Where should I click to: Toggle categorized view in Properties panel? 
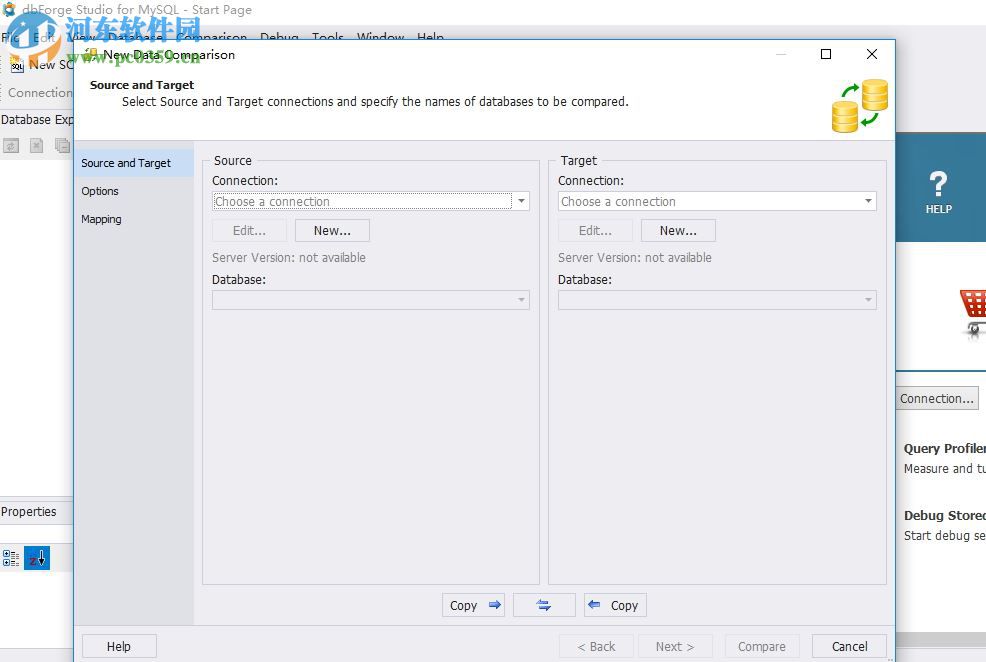(x=10, y=558)
